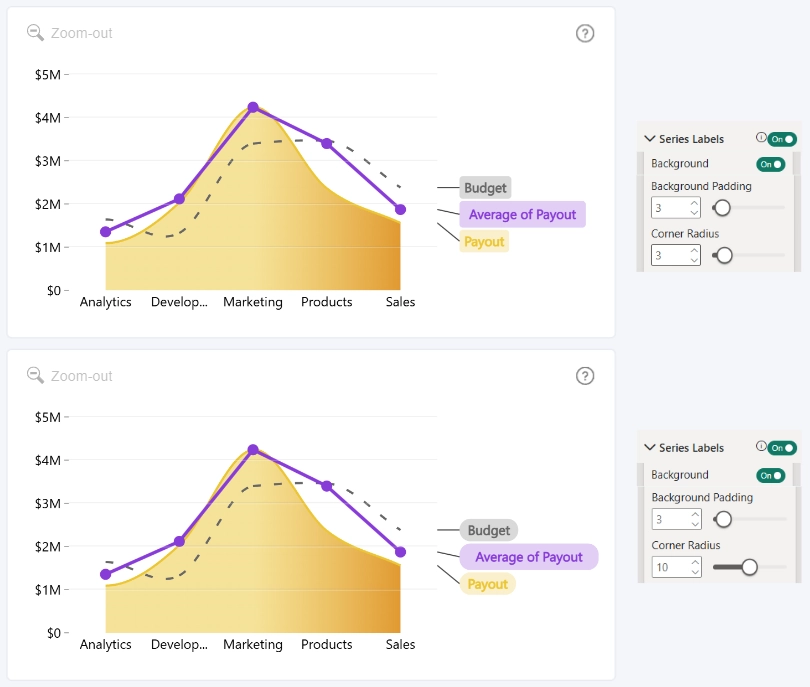Open help question mark in top chart
810x687 pixels.
pos(585,34)
